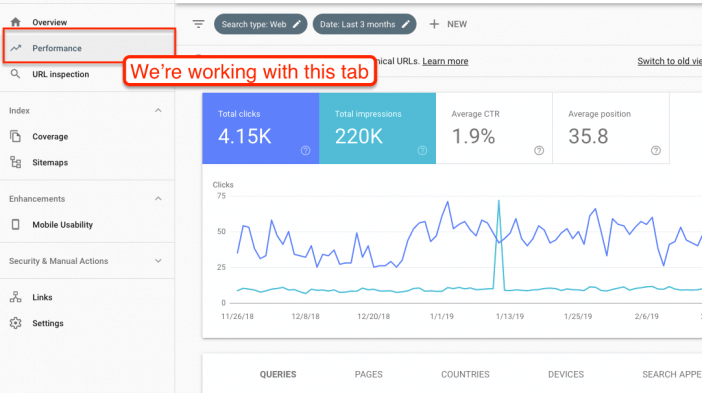The width and height of the screenshot is (702, 393).
Task: Click the Overview home icon
Action: [x=16, y=22]
